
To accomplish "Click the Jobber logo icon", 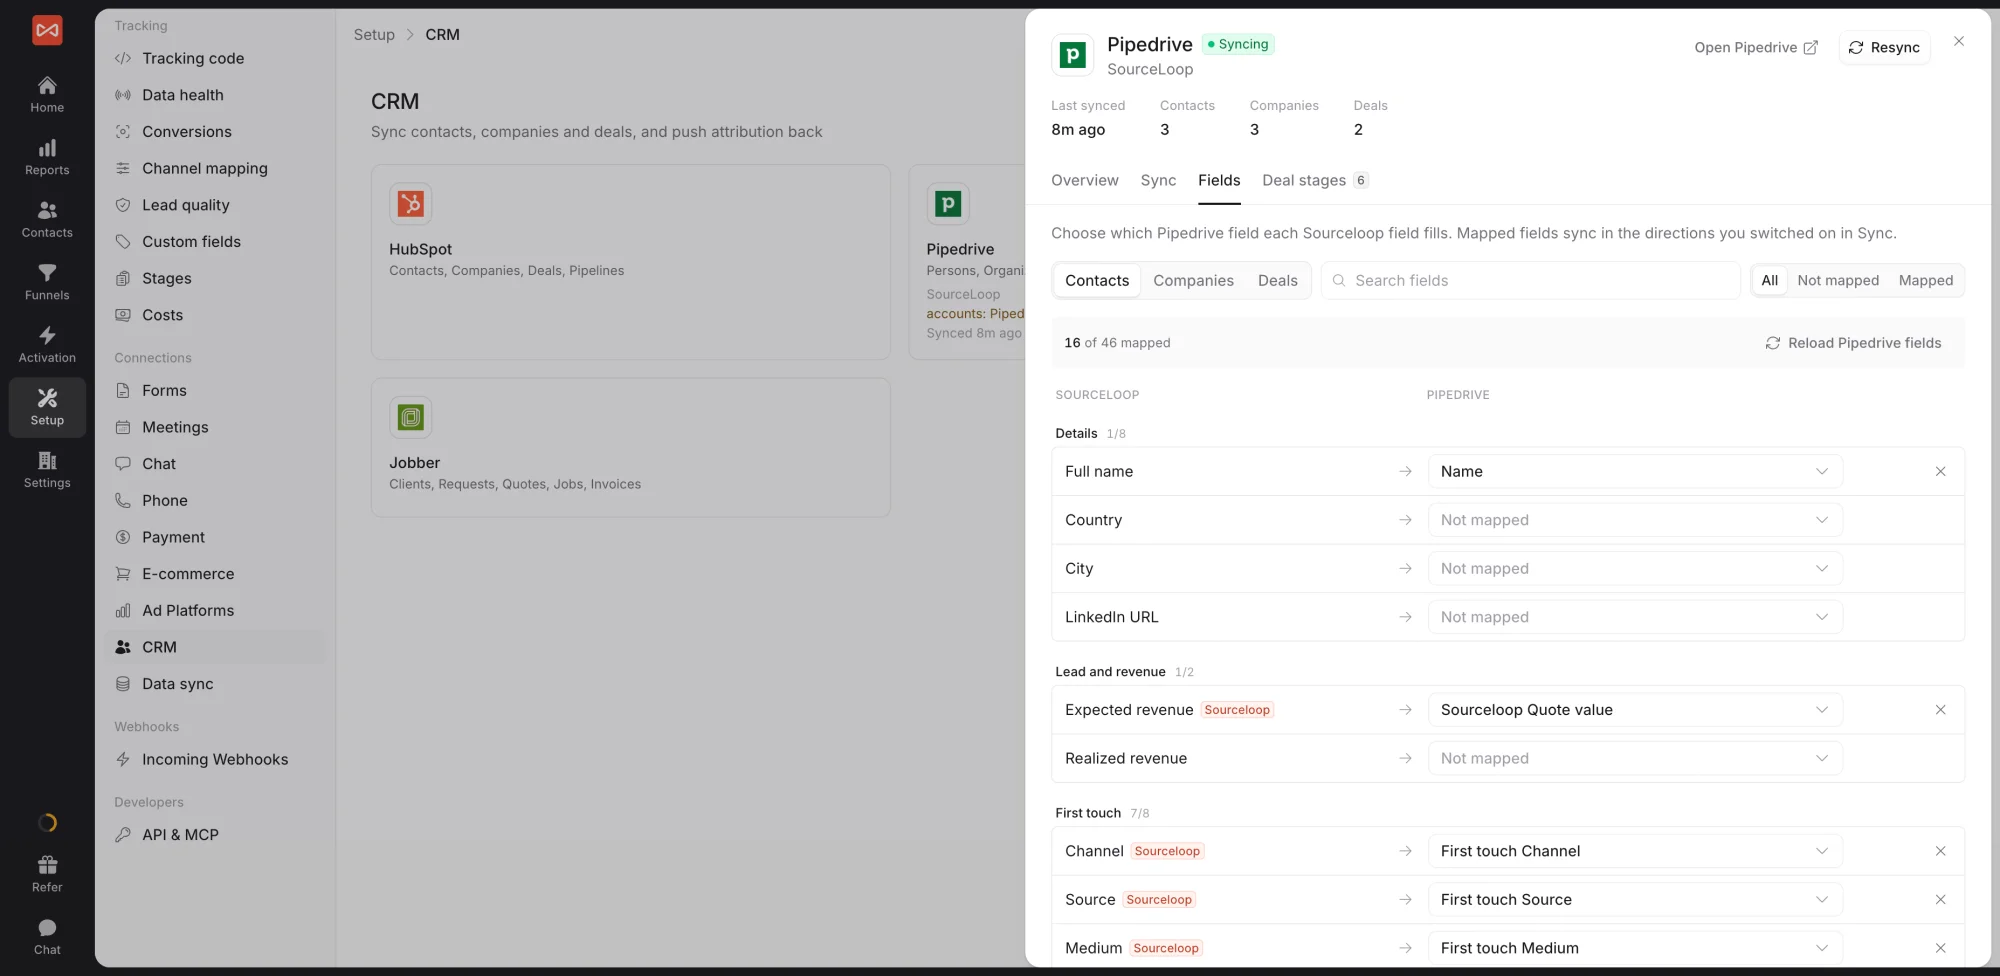I will (410, 417).
